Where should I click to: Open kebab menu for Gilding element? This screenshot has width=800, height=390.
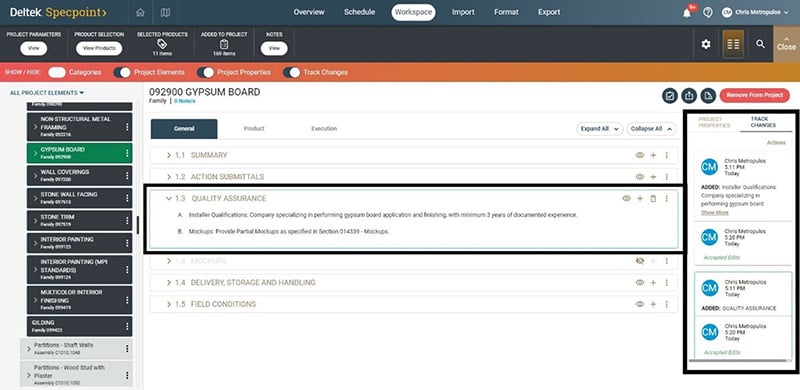pos(127,326)
